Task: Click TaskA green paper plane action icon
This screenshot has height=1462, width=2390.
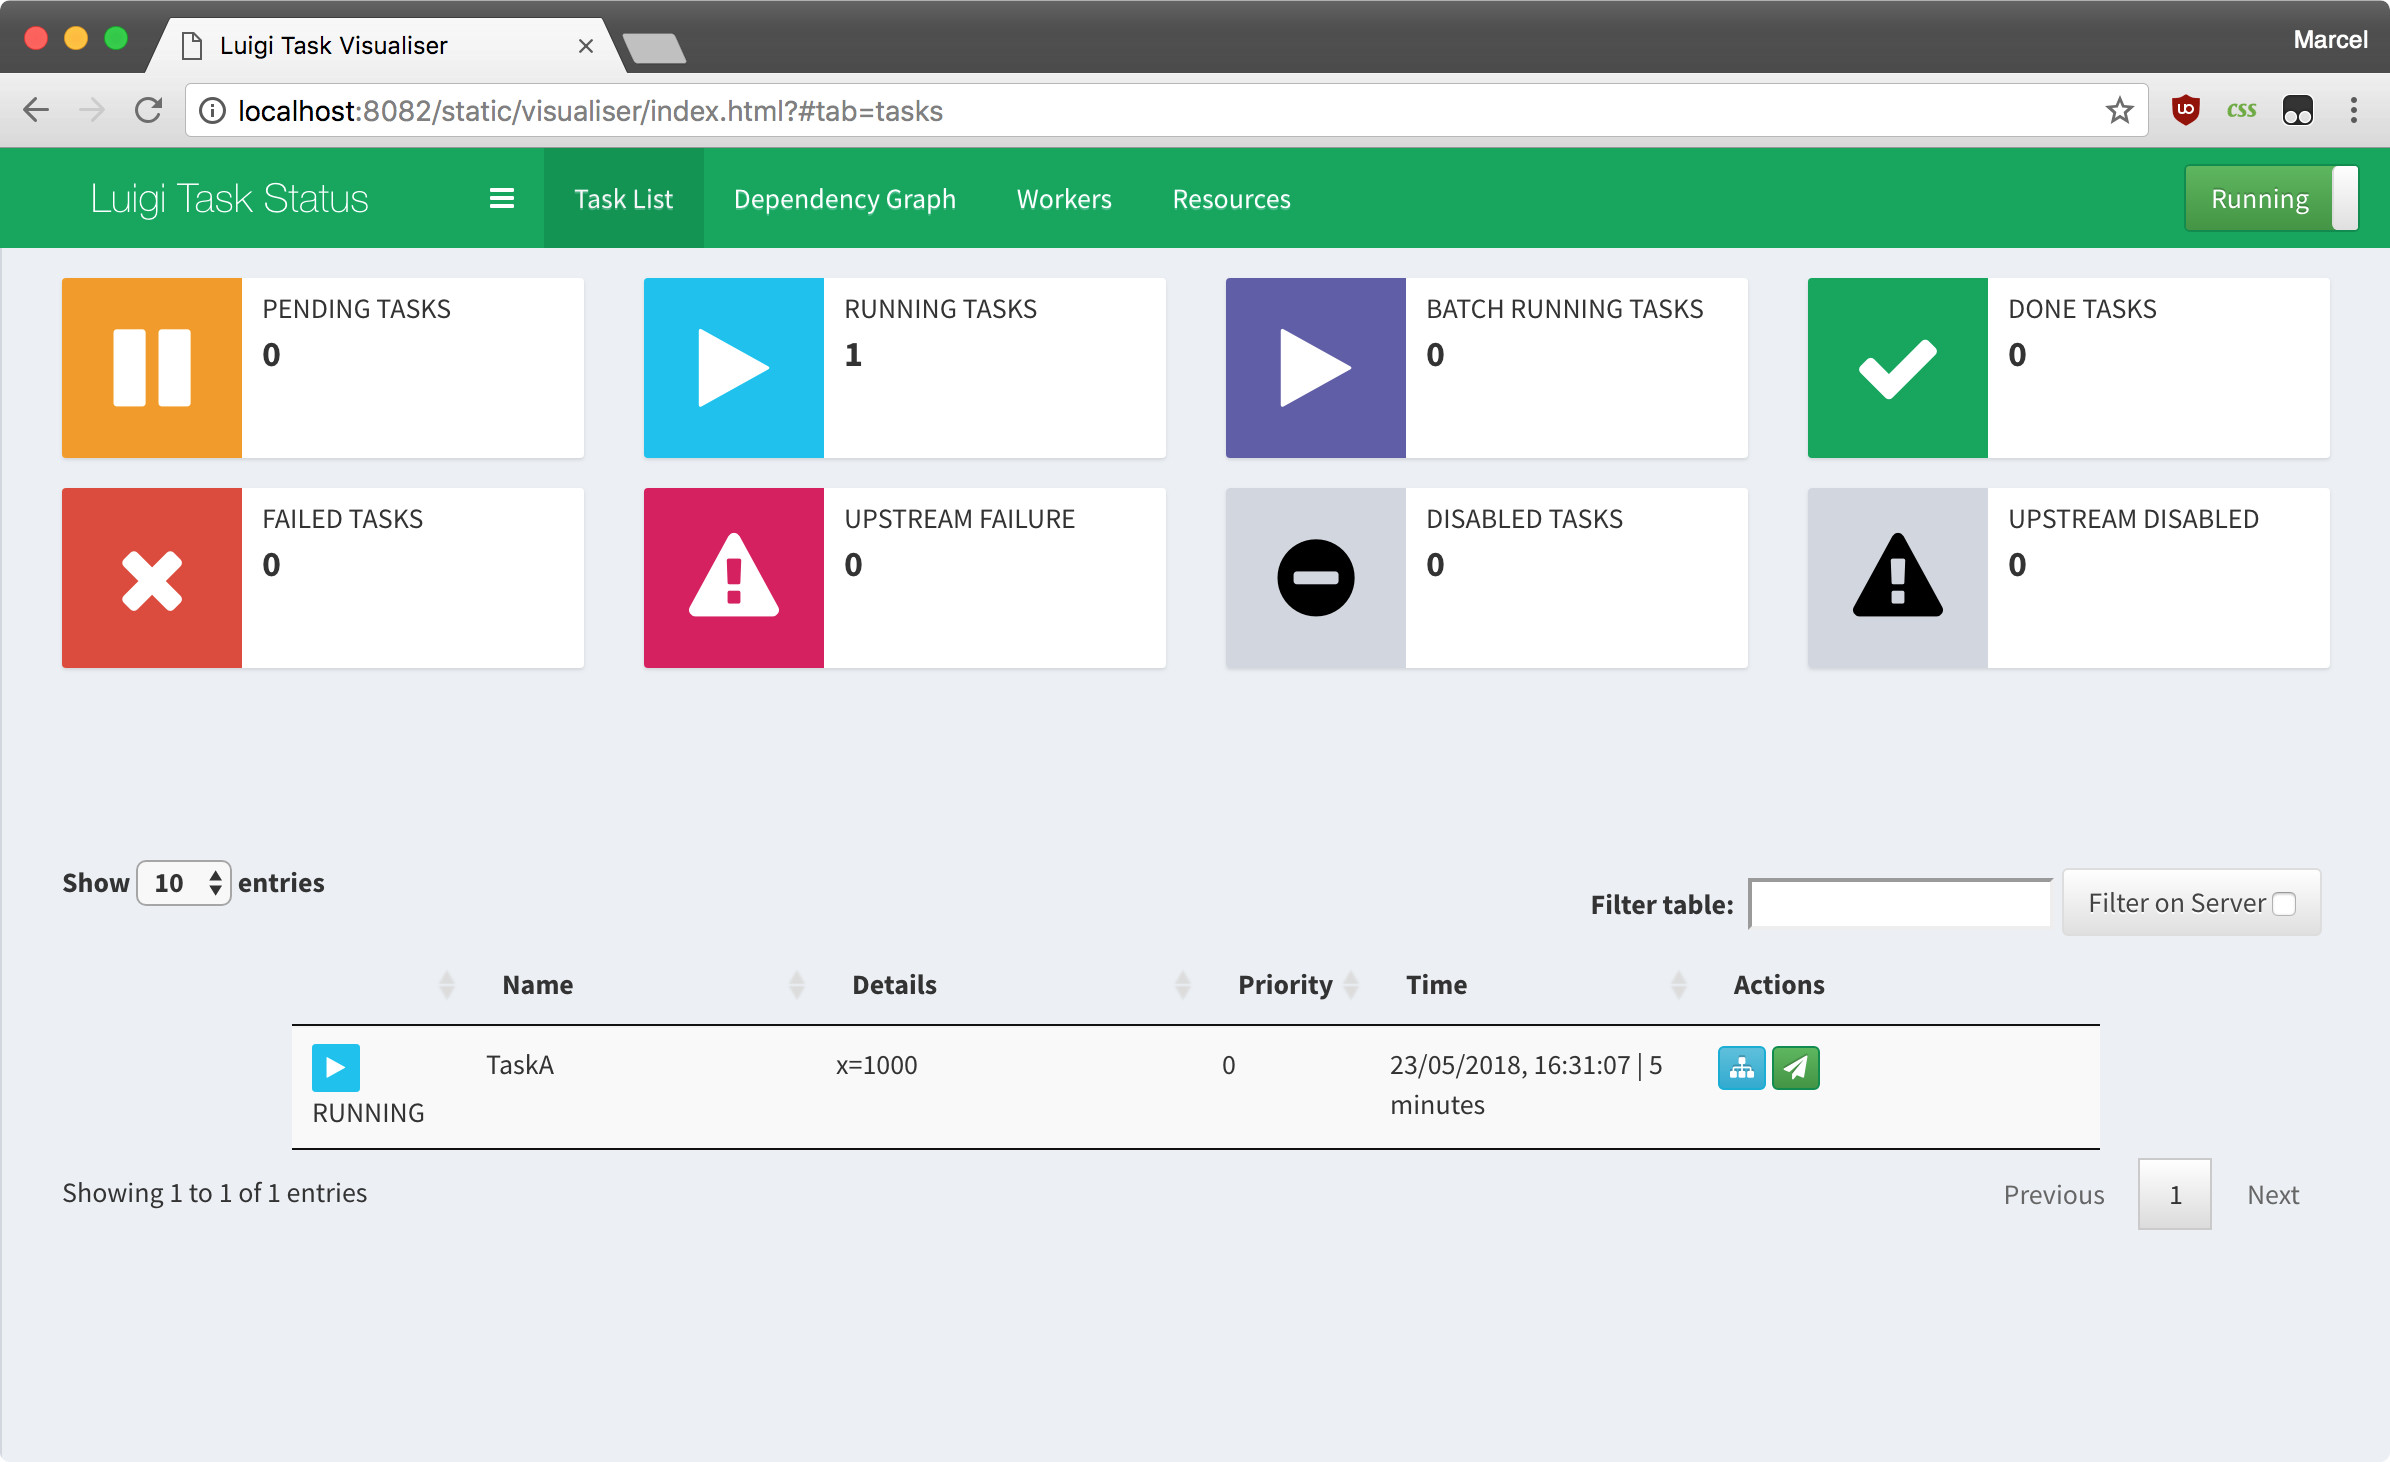Action: 1796,1068
